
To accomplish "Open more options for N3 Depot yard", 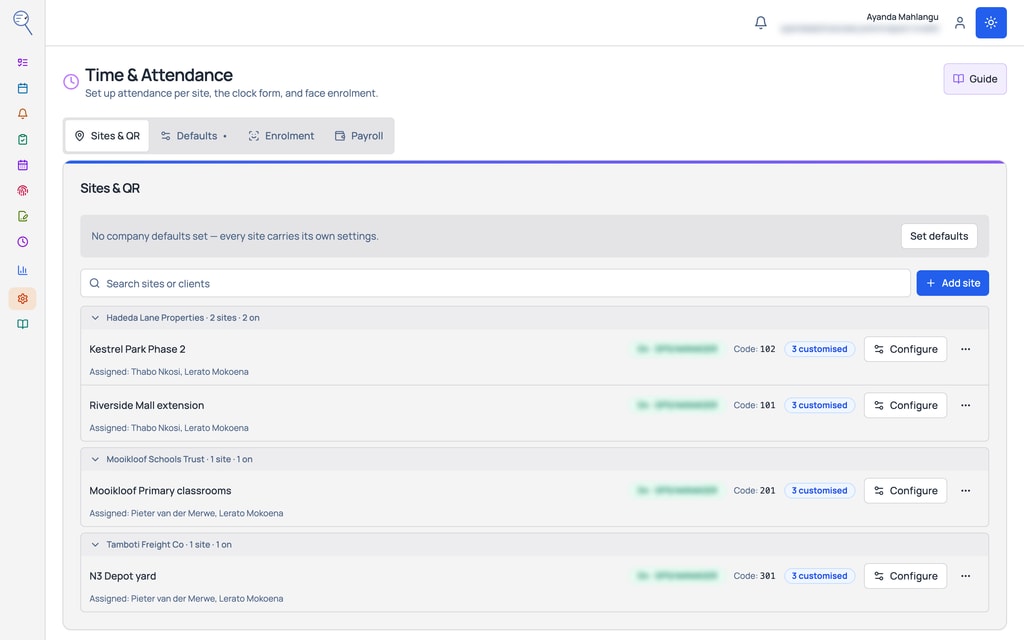I will [x=965, y=576].
